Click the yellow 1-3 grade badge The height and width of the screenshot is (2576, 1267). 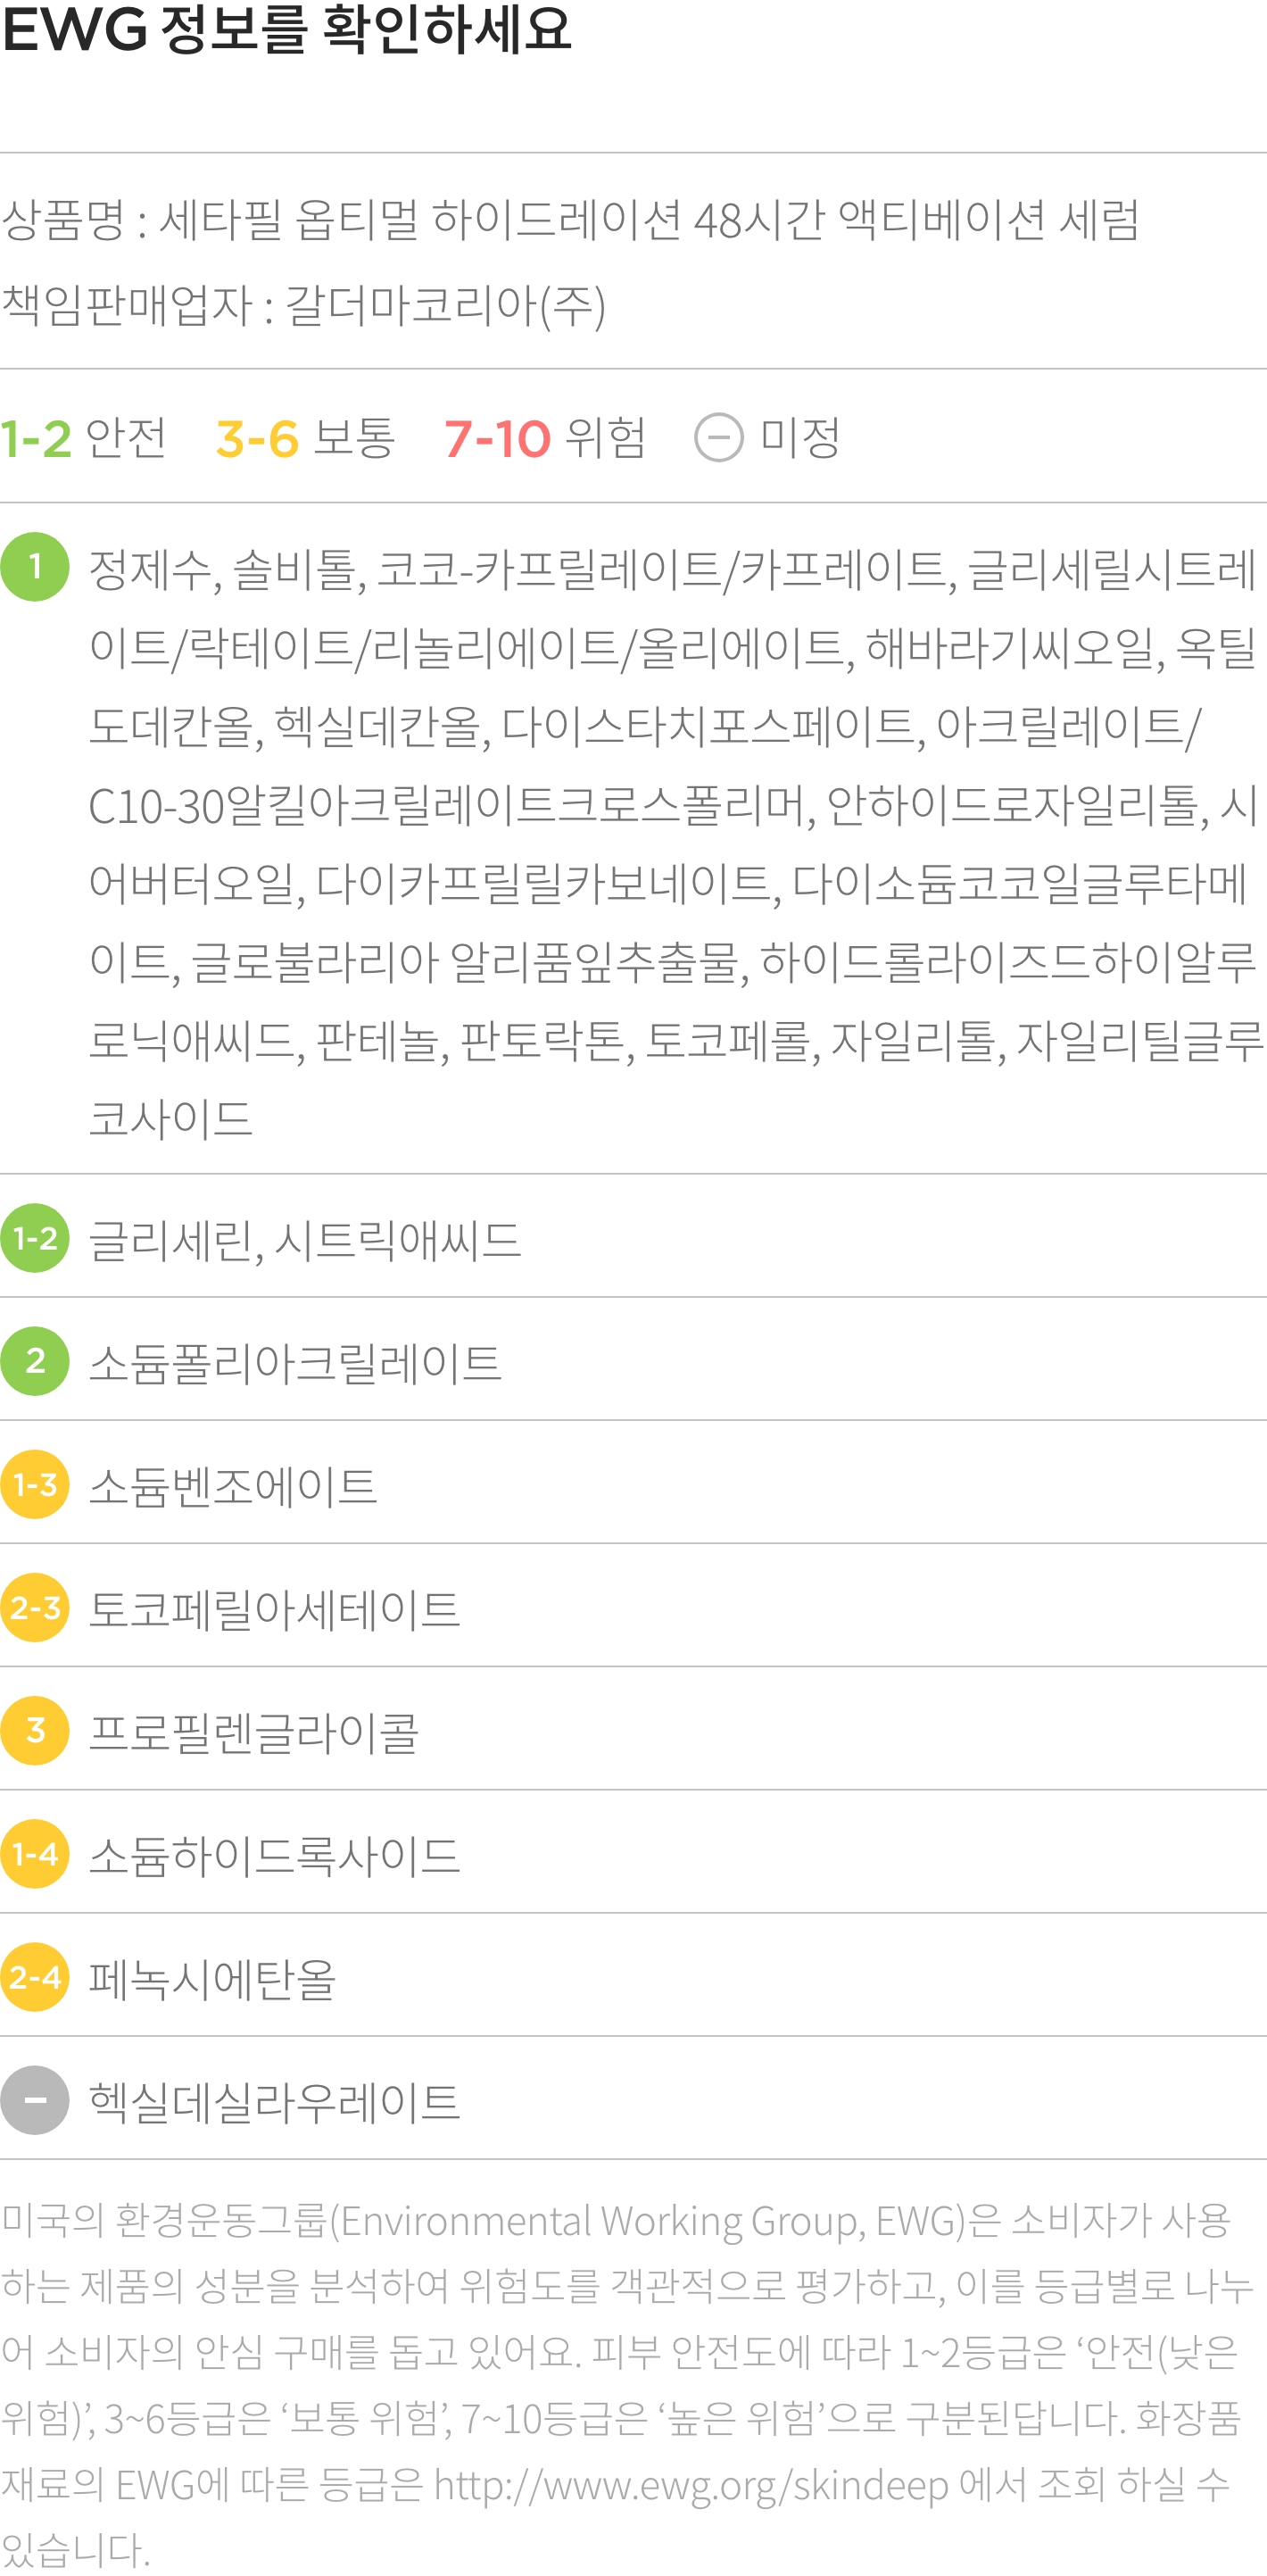click(x=35, y=1484)
